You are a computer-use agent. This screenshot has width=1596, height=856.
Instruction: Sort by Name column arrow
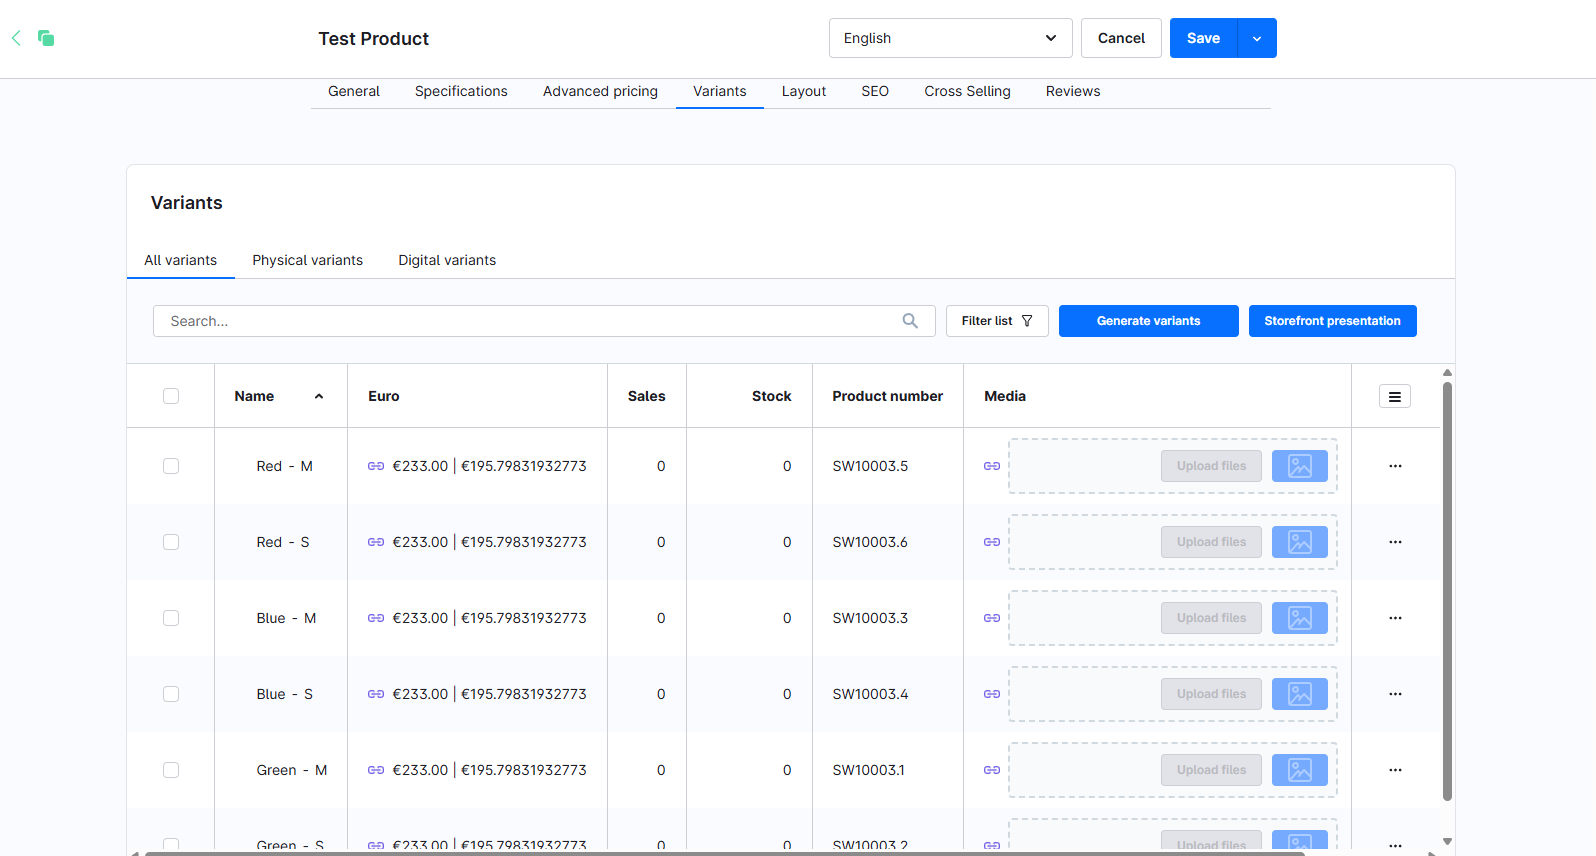(x=319, y=396)
